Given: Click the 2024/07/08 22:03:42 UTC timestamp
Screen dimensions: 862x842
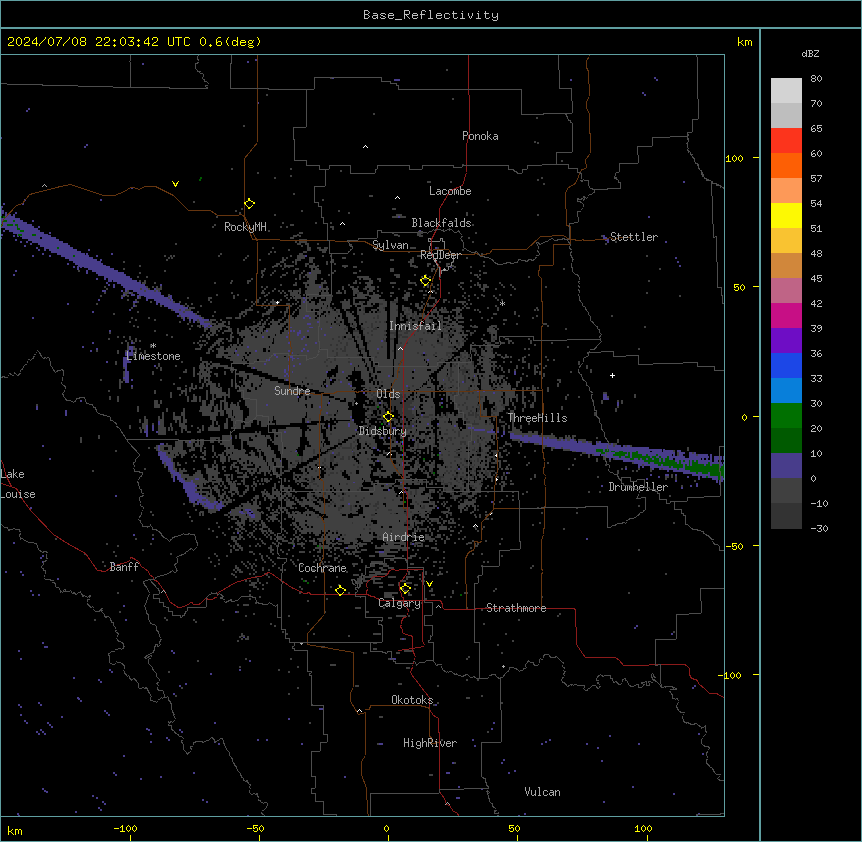Looking at the screenshot, I should click(99, 42).
